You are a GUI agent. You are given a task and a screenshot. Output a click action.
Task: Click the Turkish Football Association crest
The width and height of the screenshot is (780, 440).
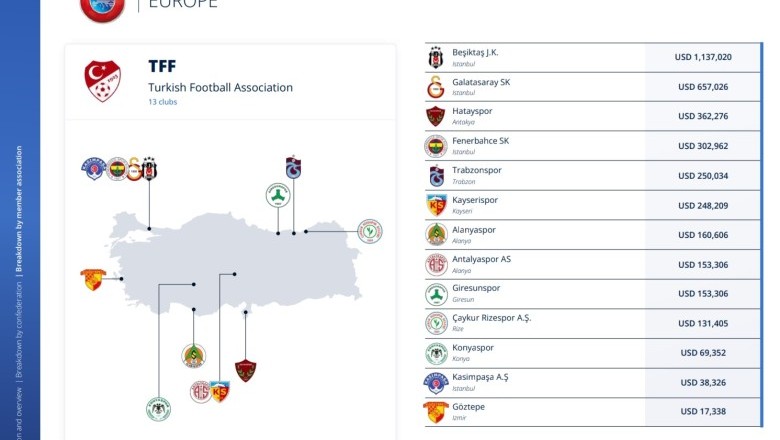coord(102,82)
